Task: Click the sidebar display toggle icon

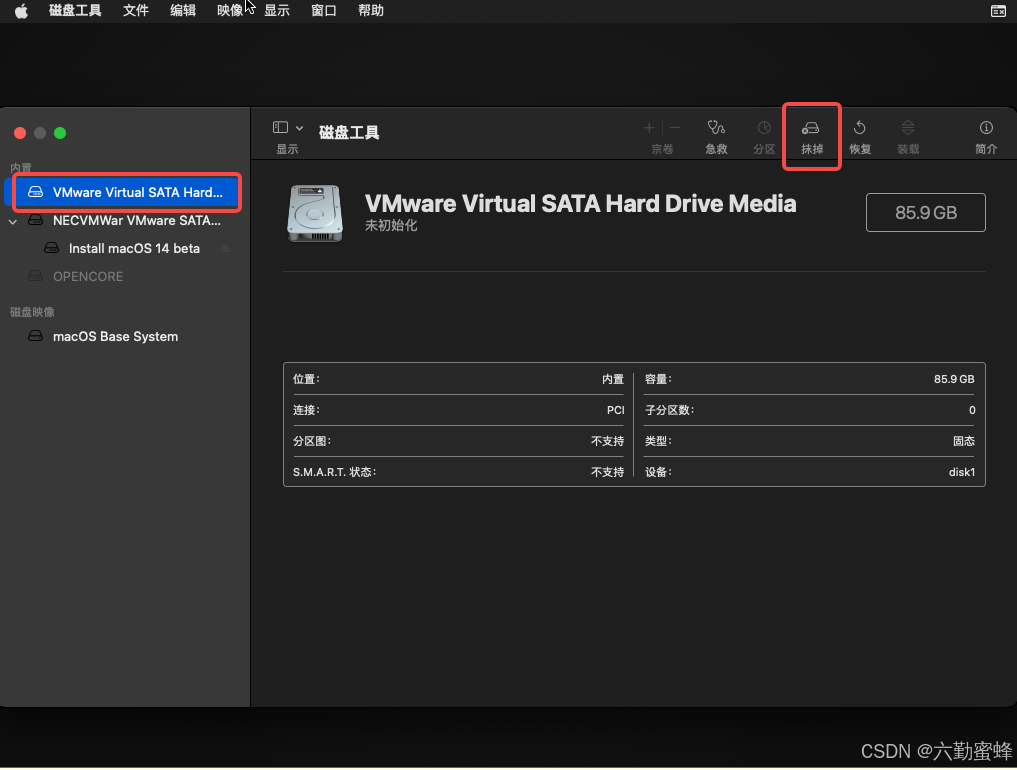Action: point(280,127)
